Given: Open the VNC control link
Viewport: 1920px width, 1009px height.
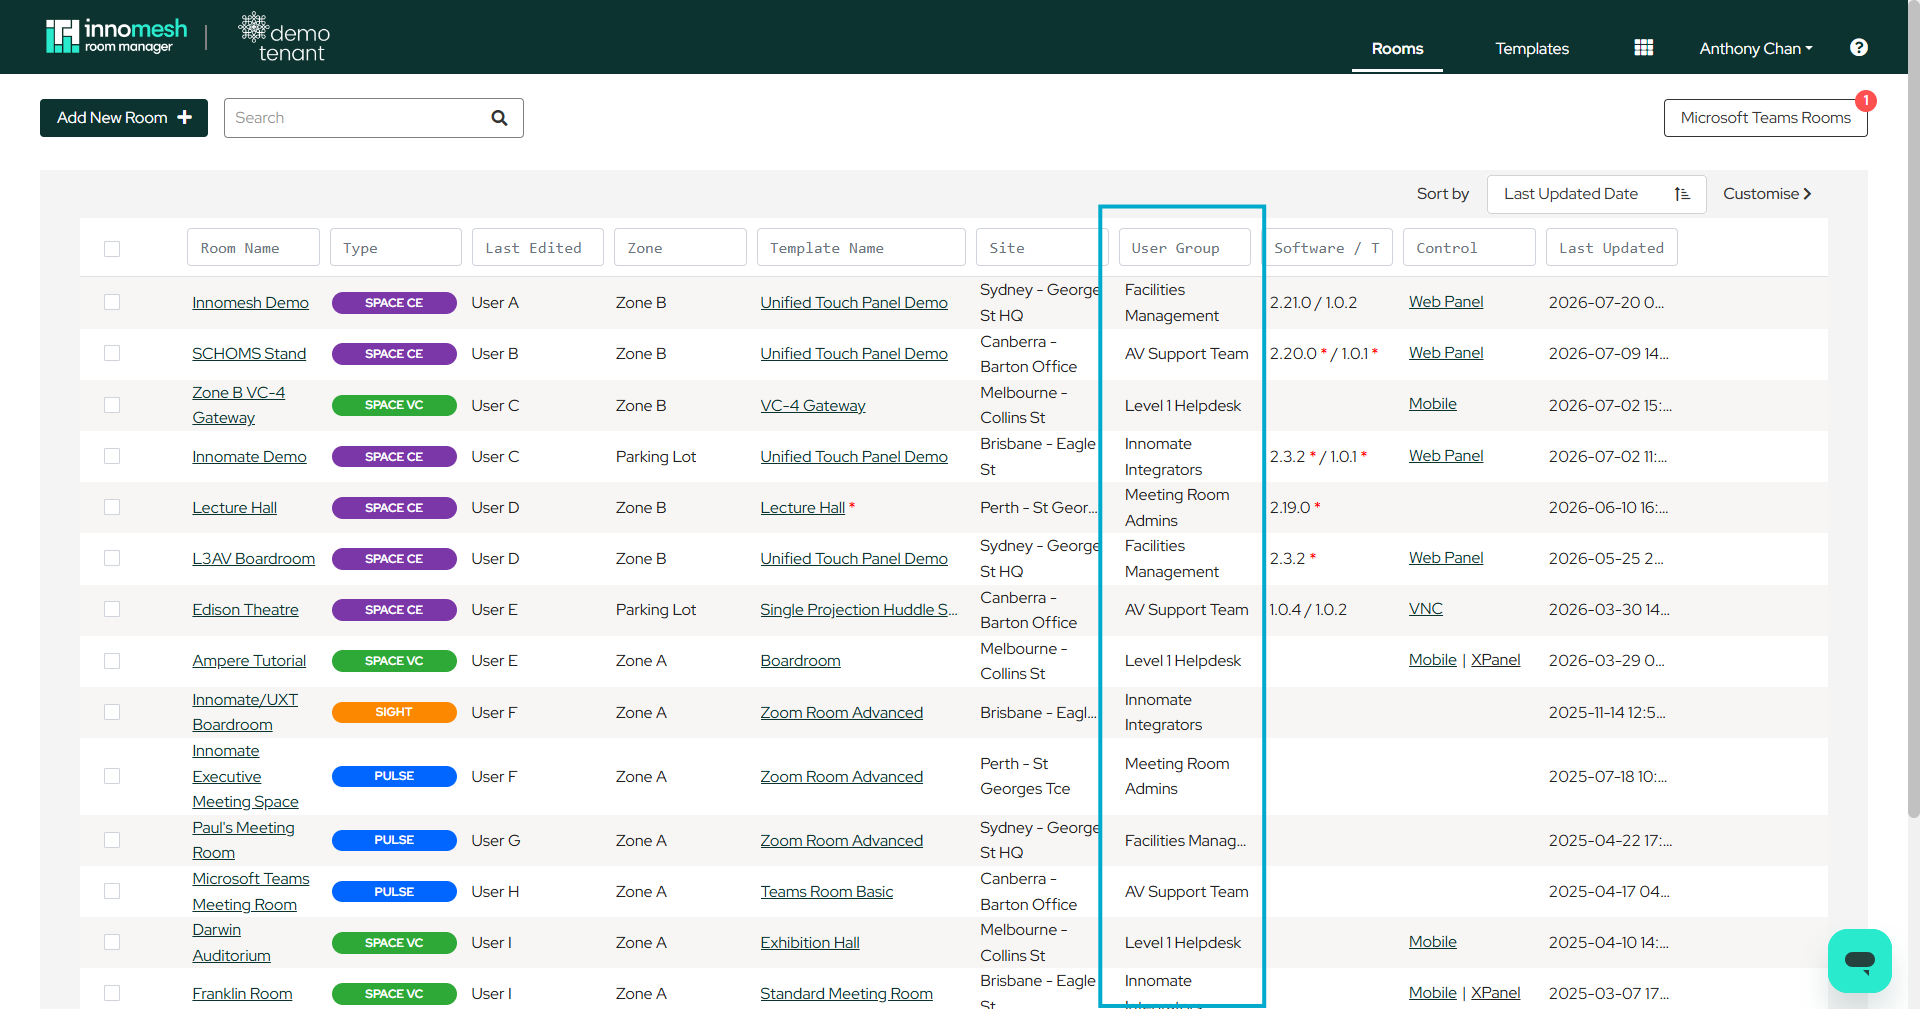Looking at the screenshot, I should click(1426, 609).
